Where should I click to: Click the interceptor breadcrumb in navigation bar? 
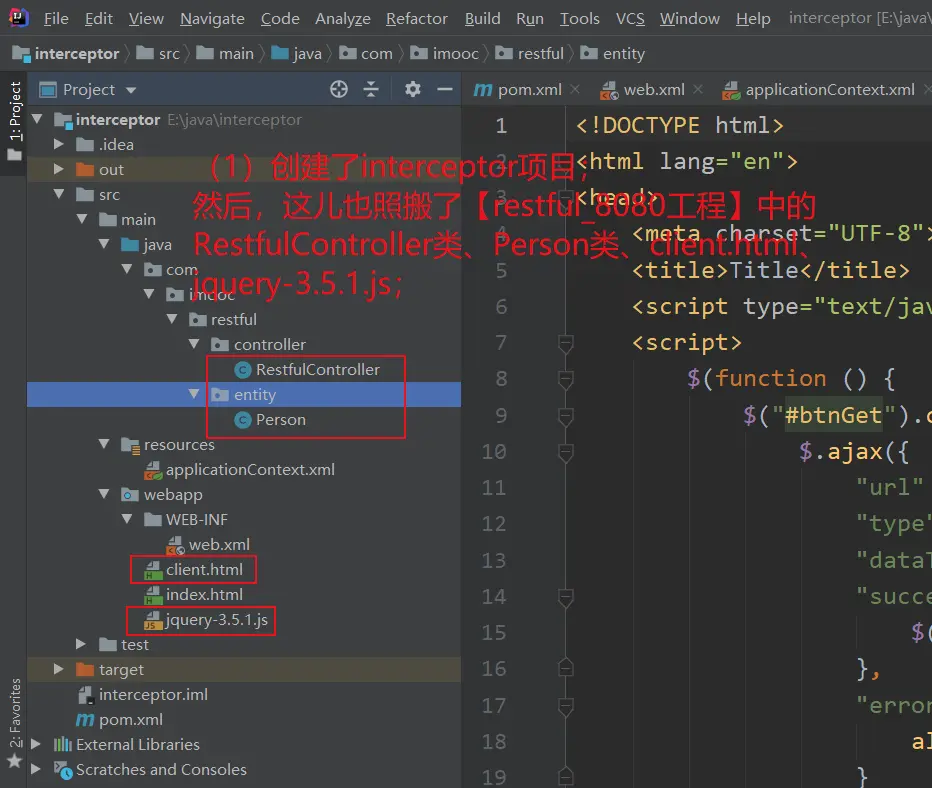(x=76, y=54)
